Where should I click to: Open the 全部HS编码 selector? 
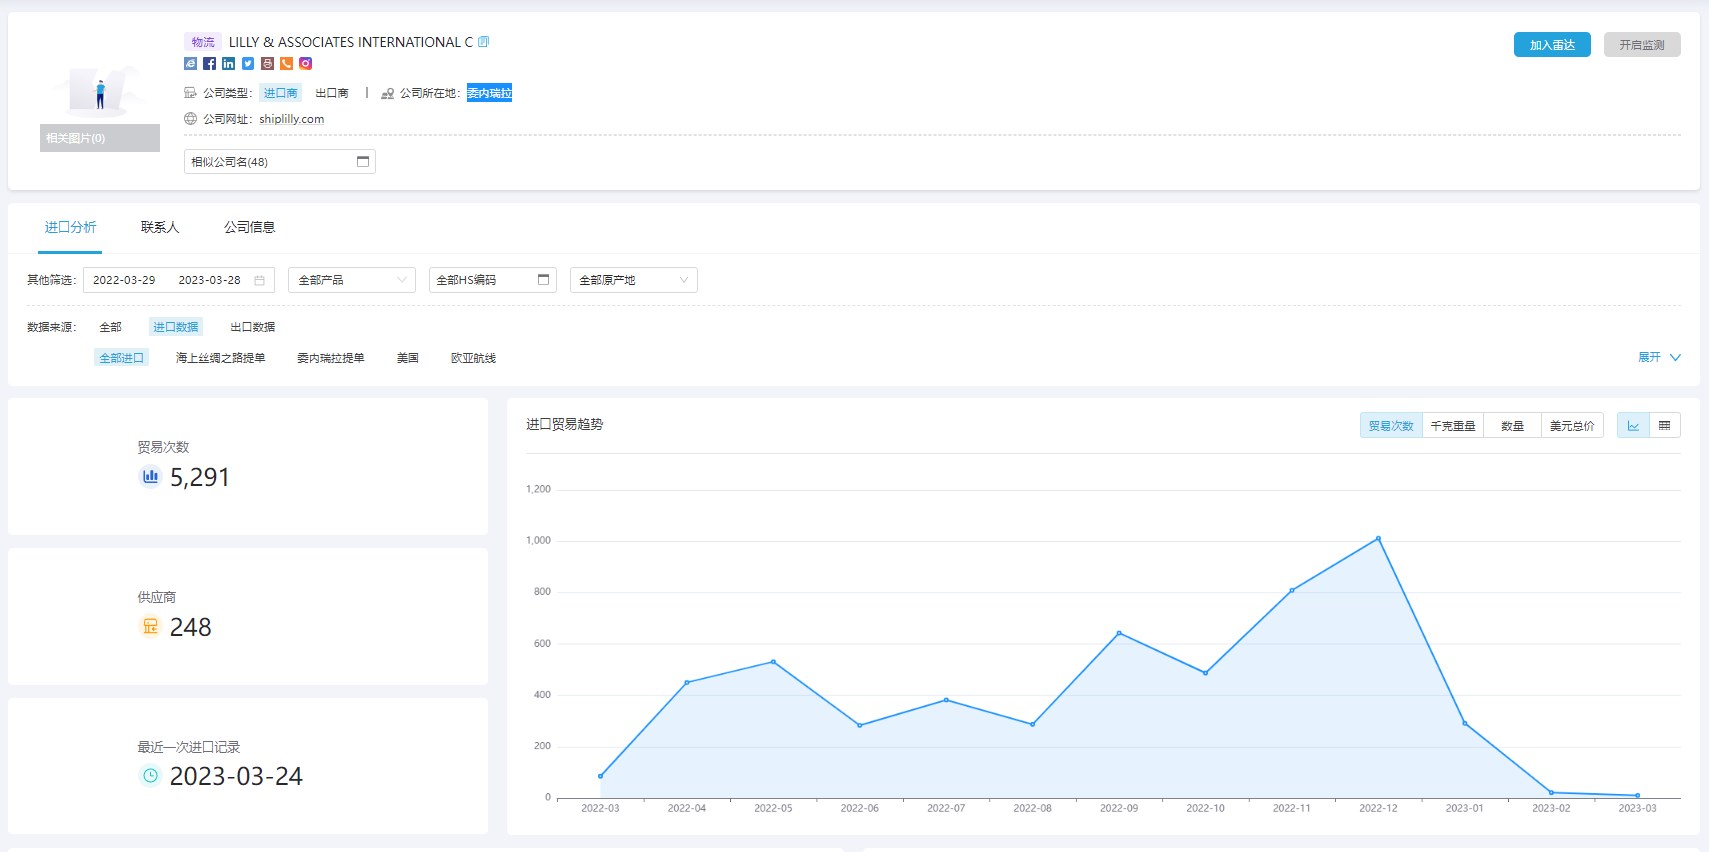(493, 280)
